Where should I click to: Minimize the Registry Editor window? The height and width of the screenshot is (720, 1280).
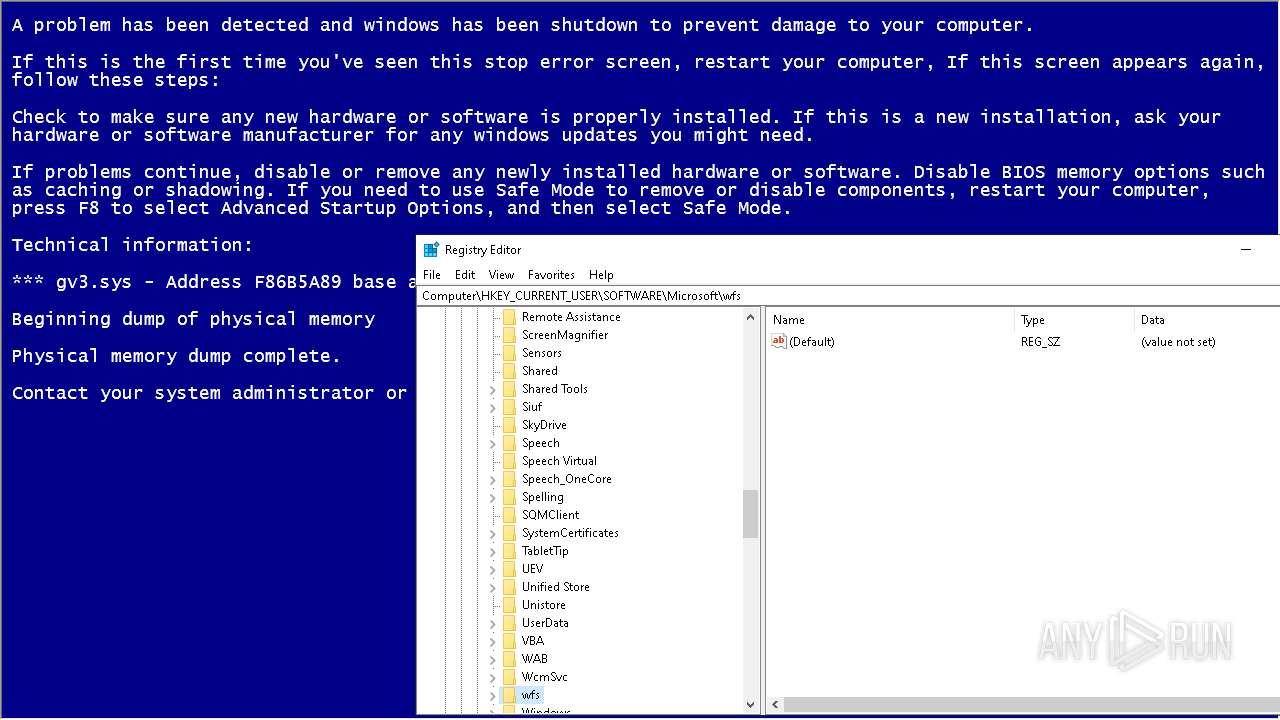1246,250
